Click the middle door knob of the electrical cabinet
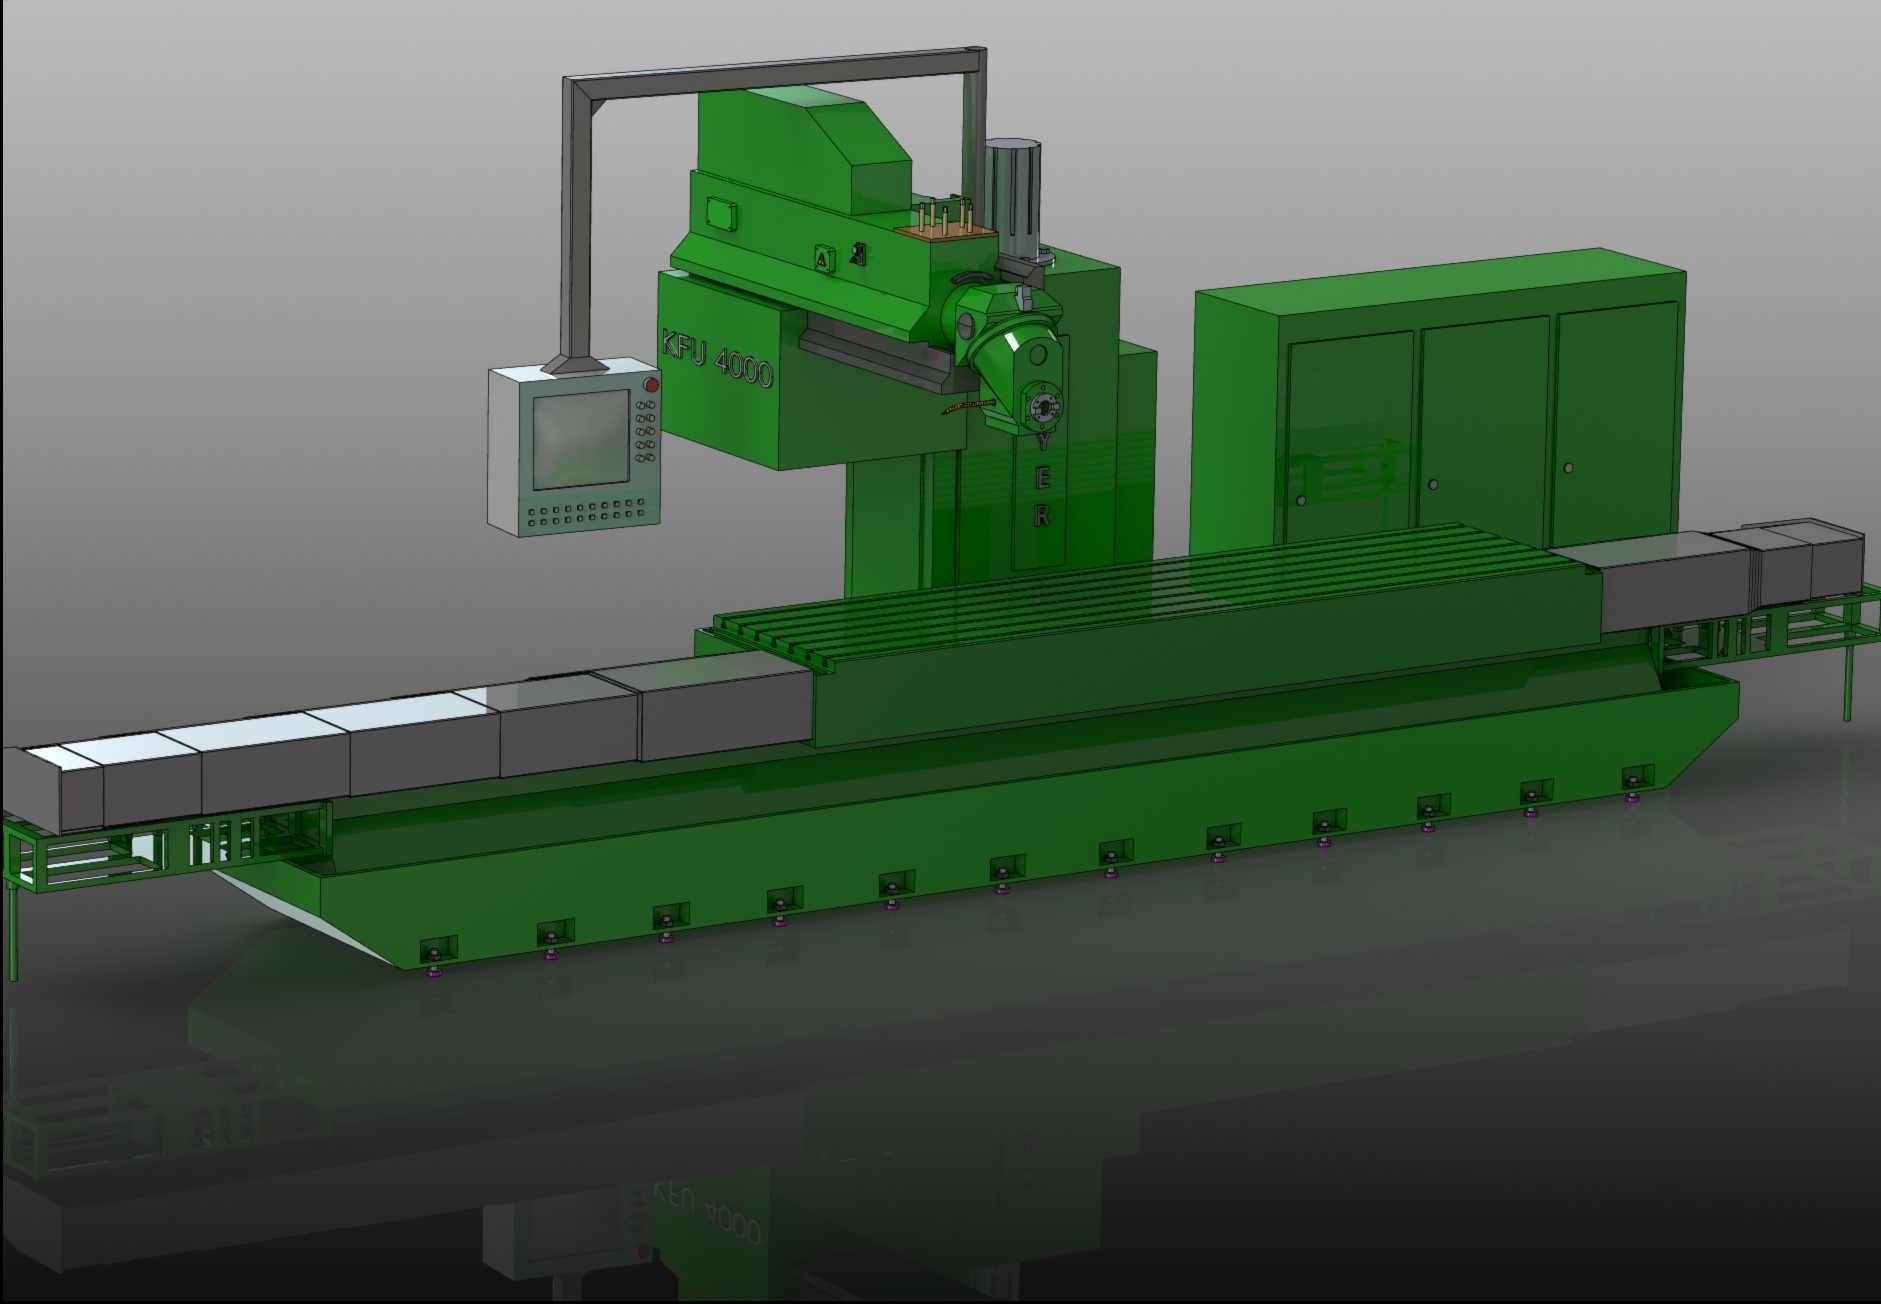 tap(1434, 485)
